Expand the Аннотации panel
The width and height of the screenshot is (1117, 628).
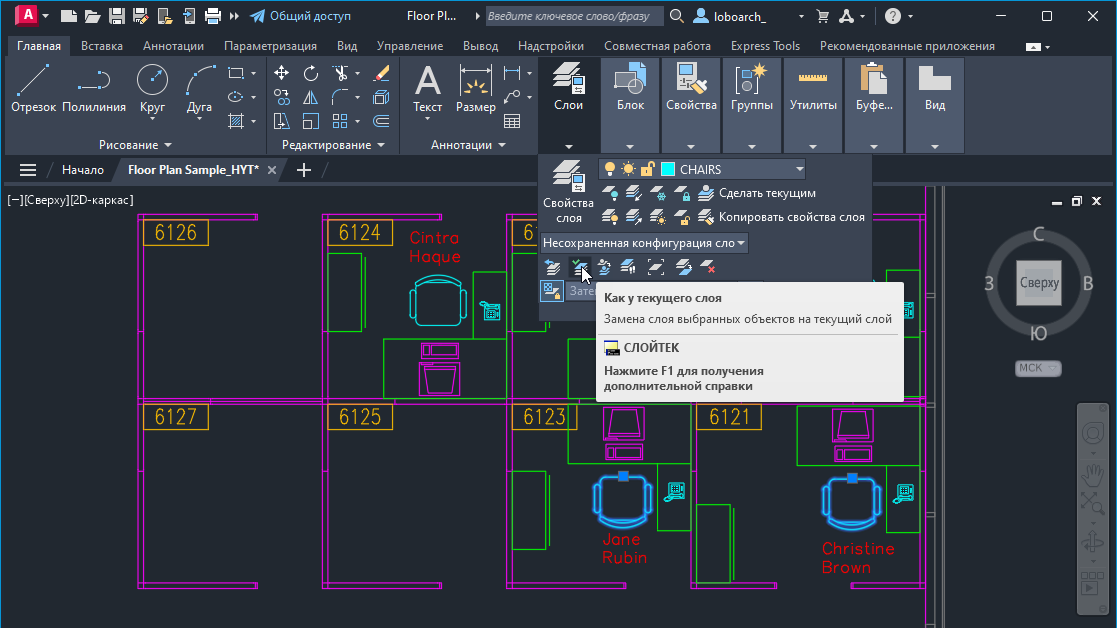coord(468,145)
